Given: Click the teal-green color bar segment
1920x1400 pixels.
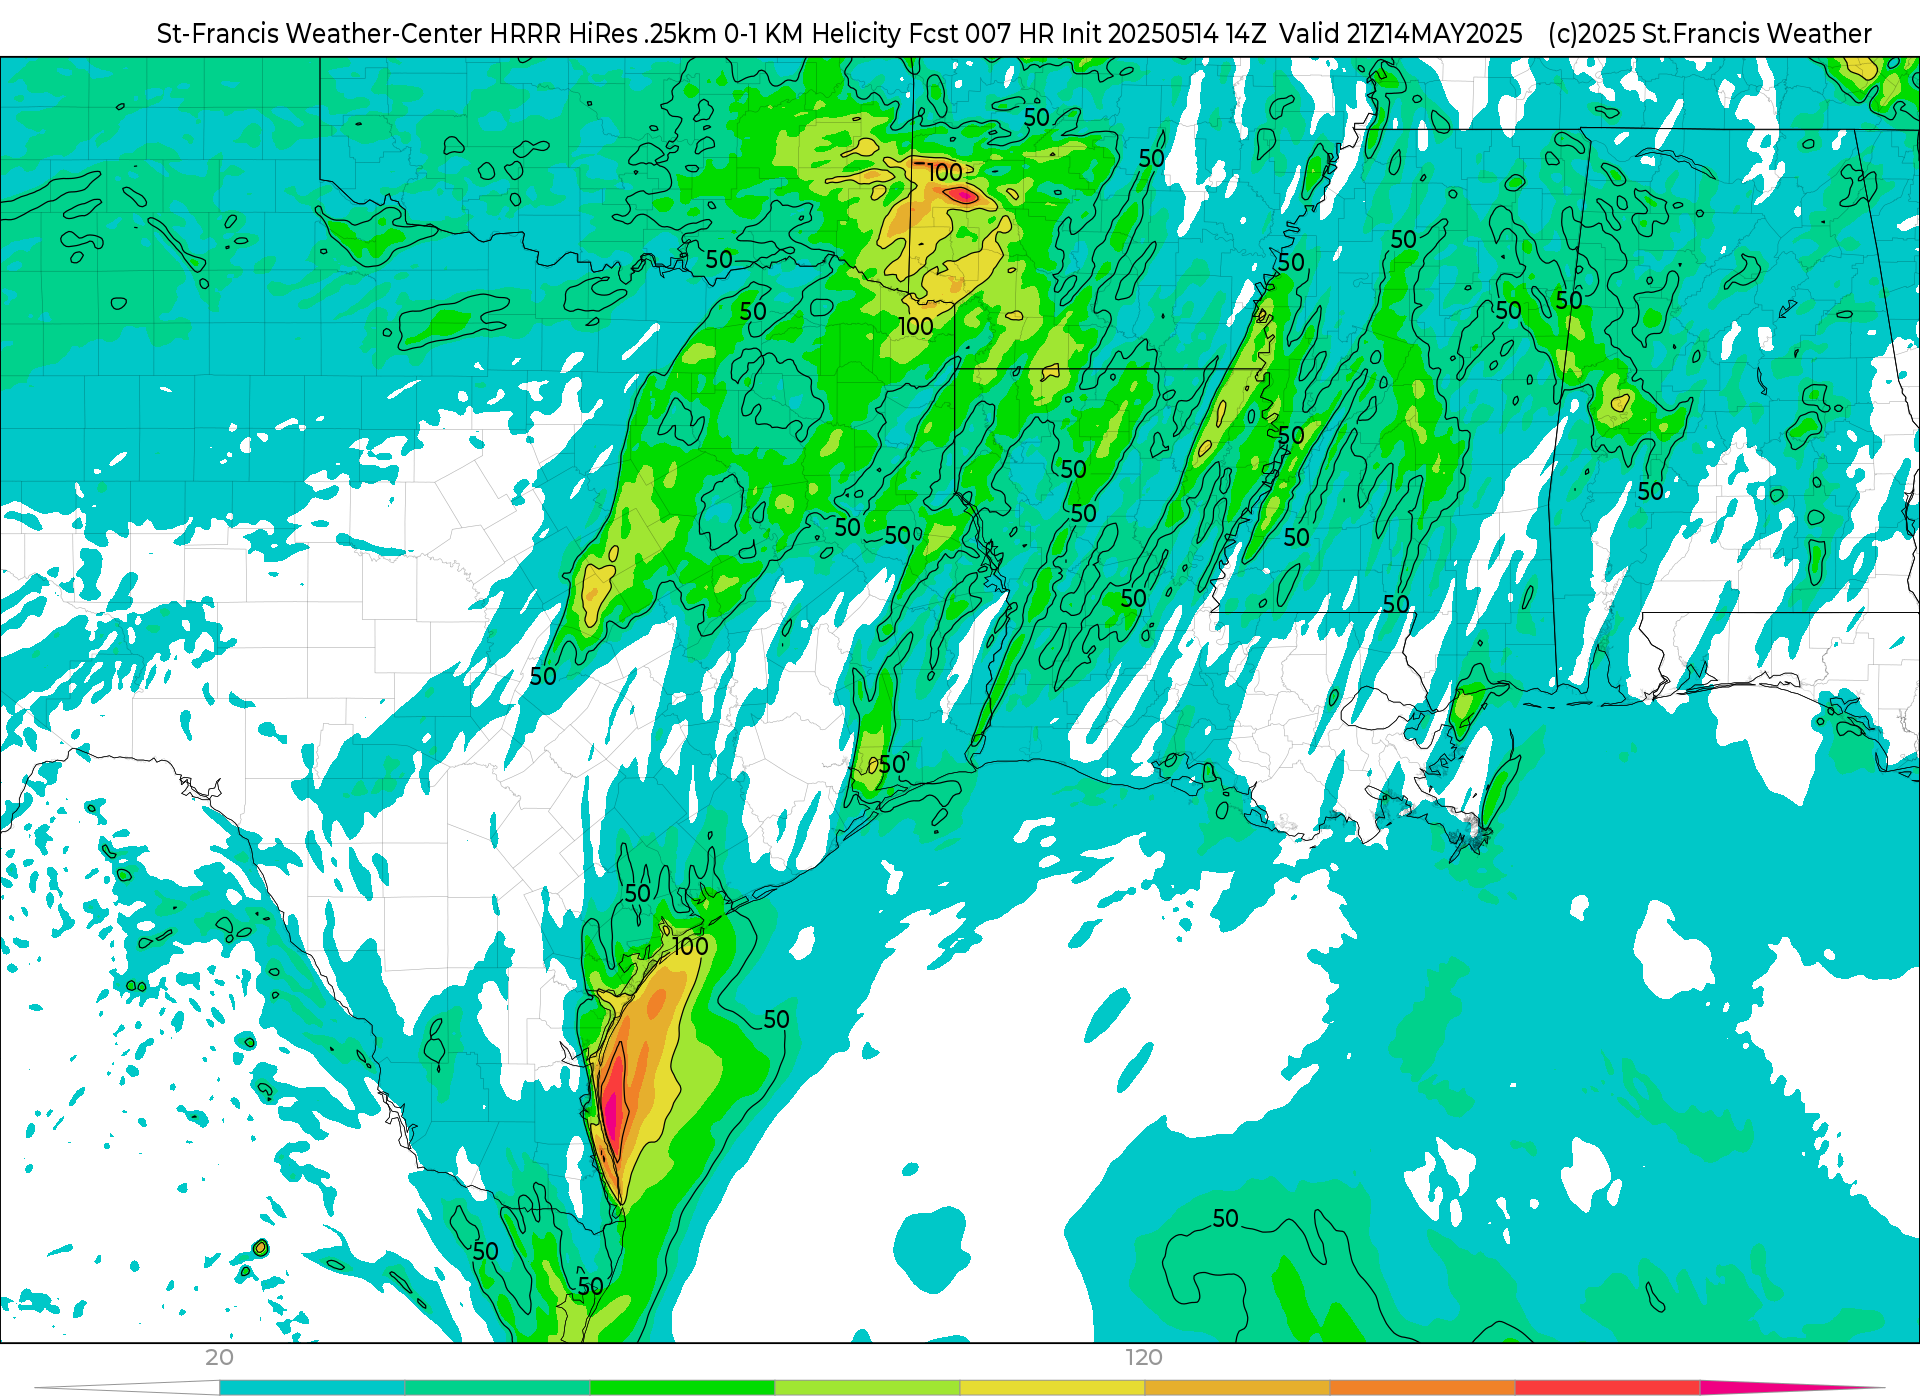Looking at the screenshot, I should pos(497,1388).
